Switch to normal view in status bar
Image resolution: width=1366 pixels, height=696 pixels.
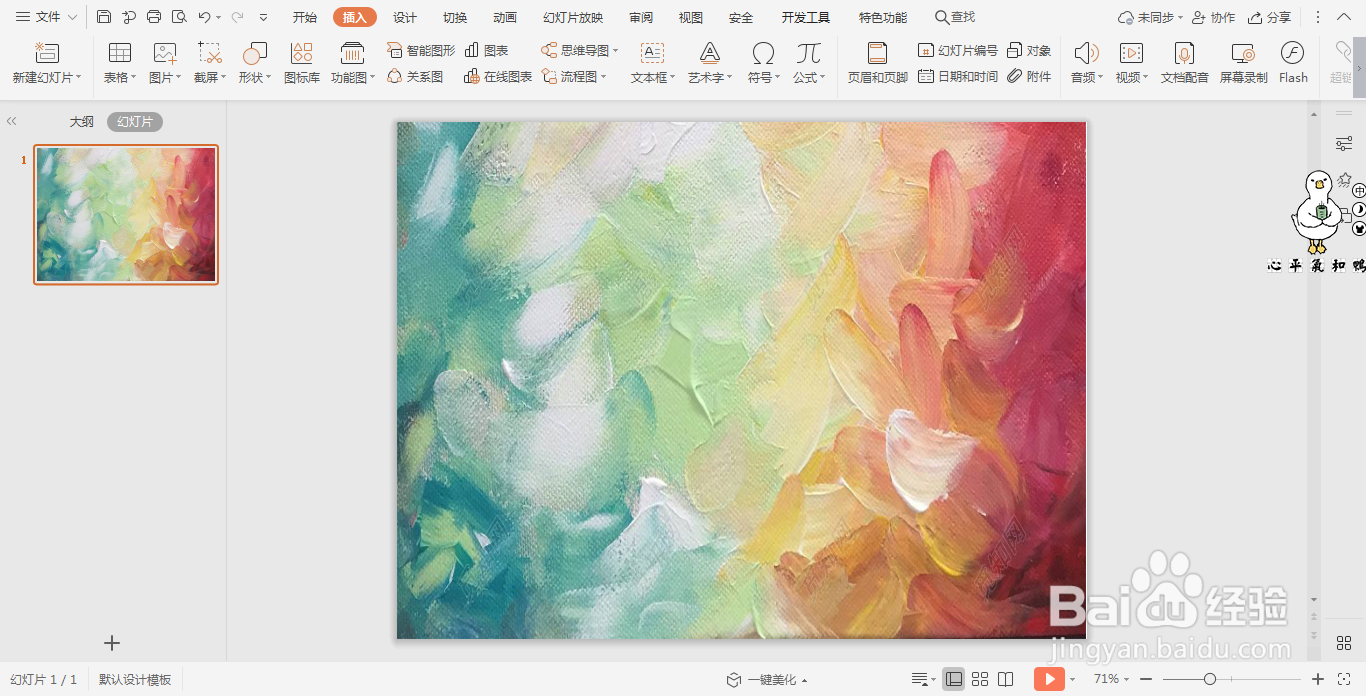pyautogui.click(x=954, y=679)
